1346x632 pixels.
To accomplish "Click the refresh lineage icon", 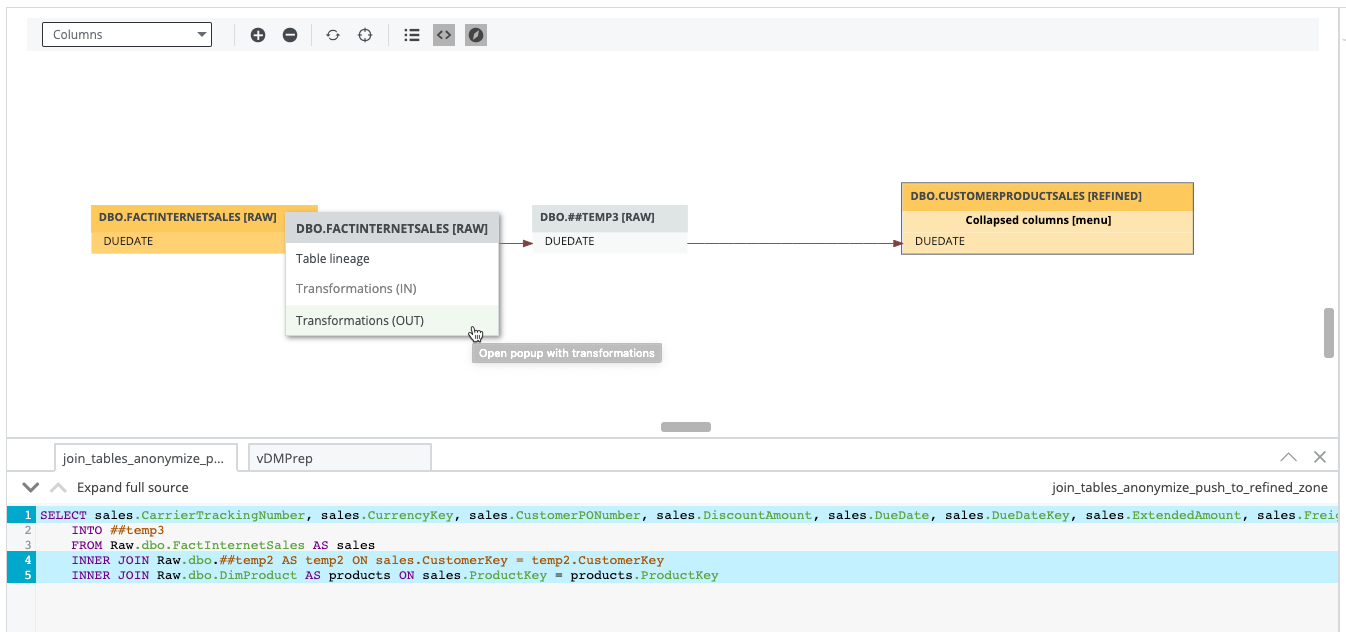I will click(x=333, y=35).
